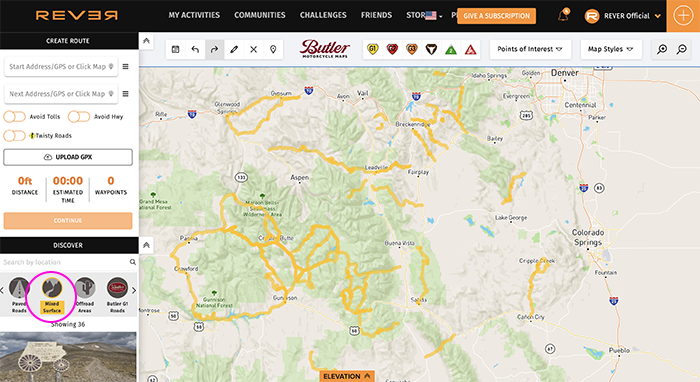The image size is (700, 382).
Task: Select the pencil draw tool
Action: pos(234,50)
